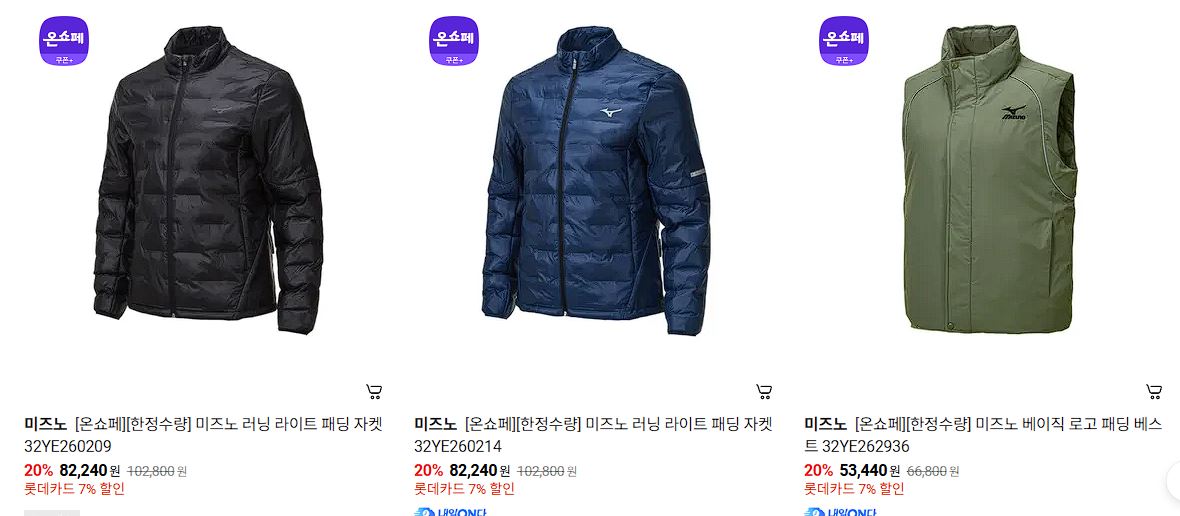Screen dimensions: 1180x516
Task: Click 롯데카드 7% 할인 under the black jacket
Action: (x=75, y=489)
